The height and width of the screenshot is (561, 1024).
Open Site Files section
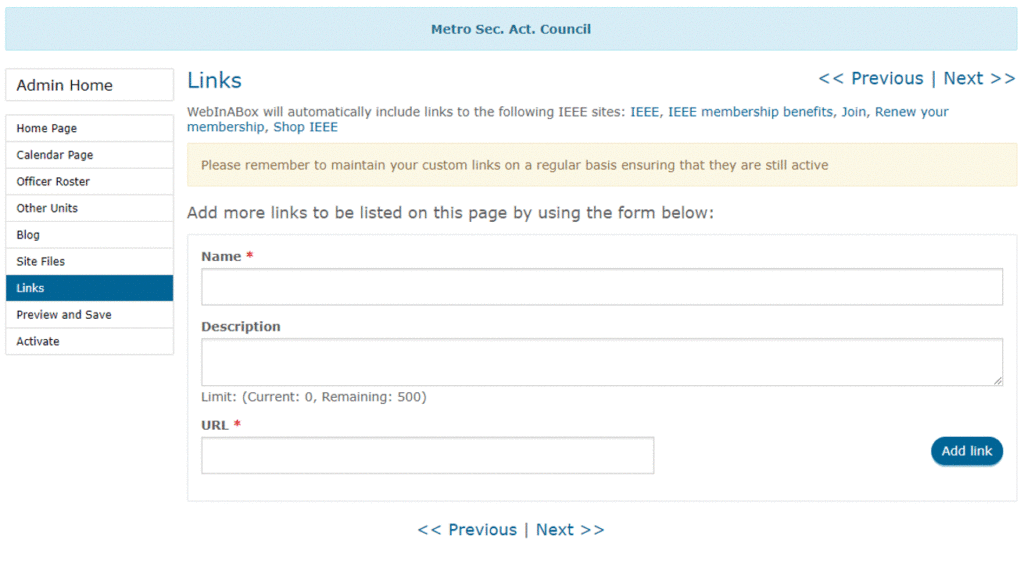point(89,261)
